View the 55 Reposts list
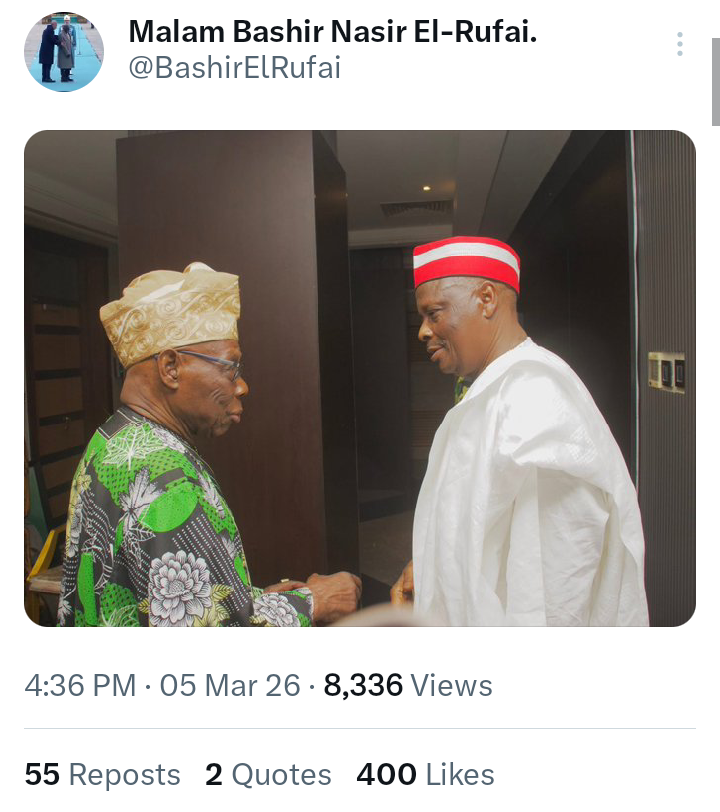The width and height of the screenshot is (720, 812). tap(102, 774)
